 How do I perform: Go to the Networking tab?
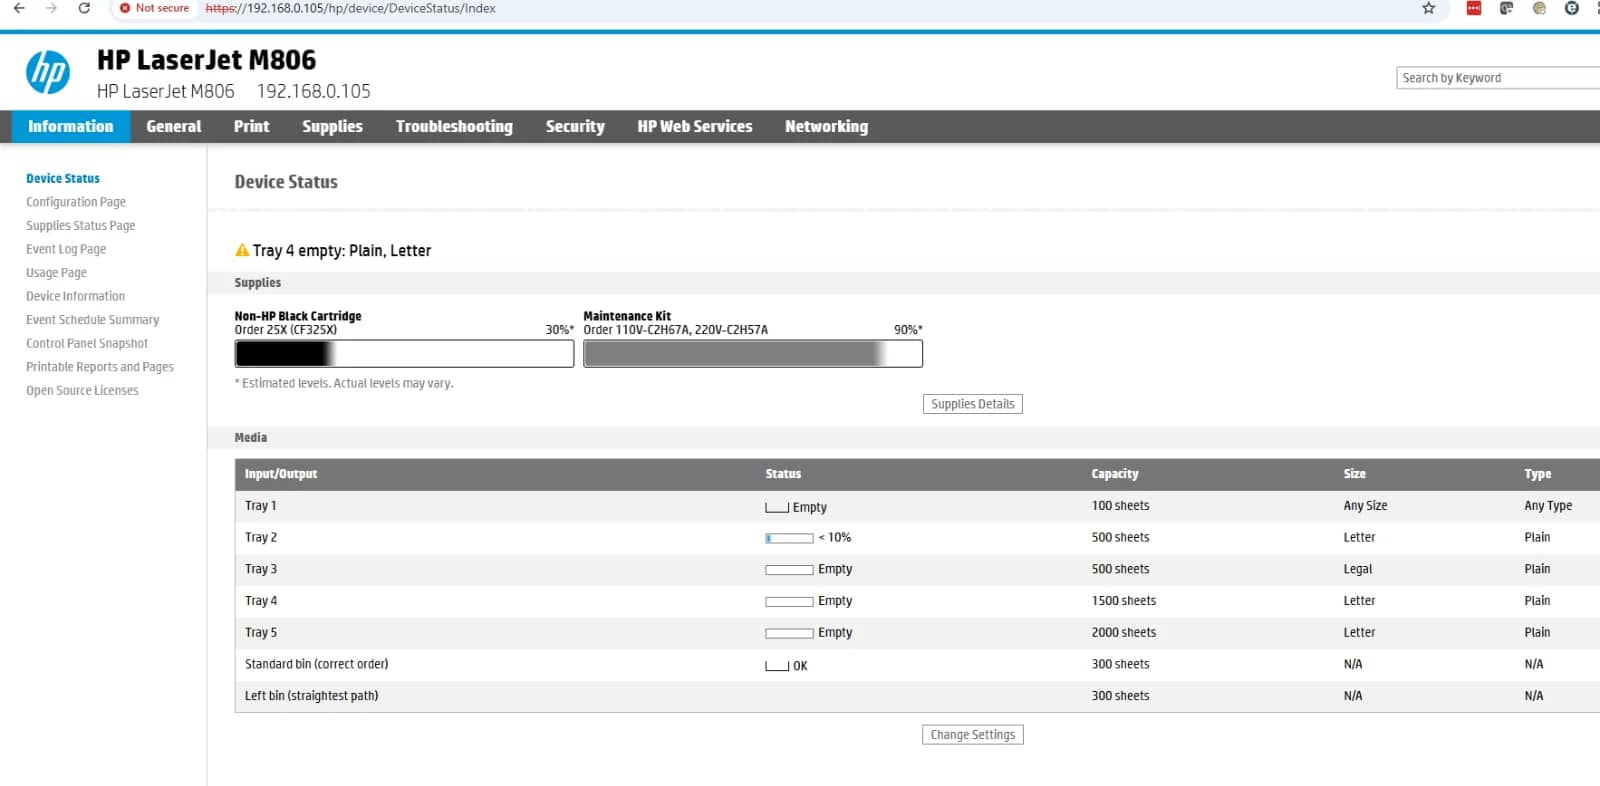coord(827,127)
